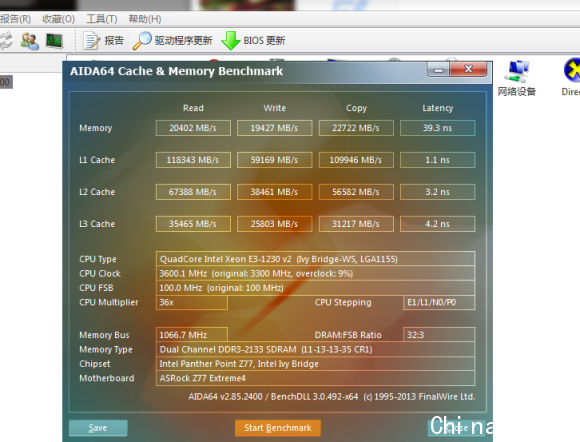Click L1 Cache Write value 59169 MB/s
580x442 pixels.
[x=274, y=160]
